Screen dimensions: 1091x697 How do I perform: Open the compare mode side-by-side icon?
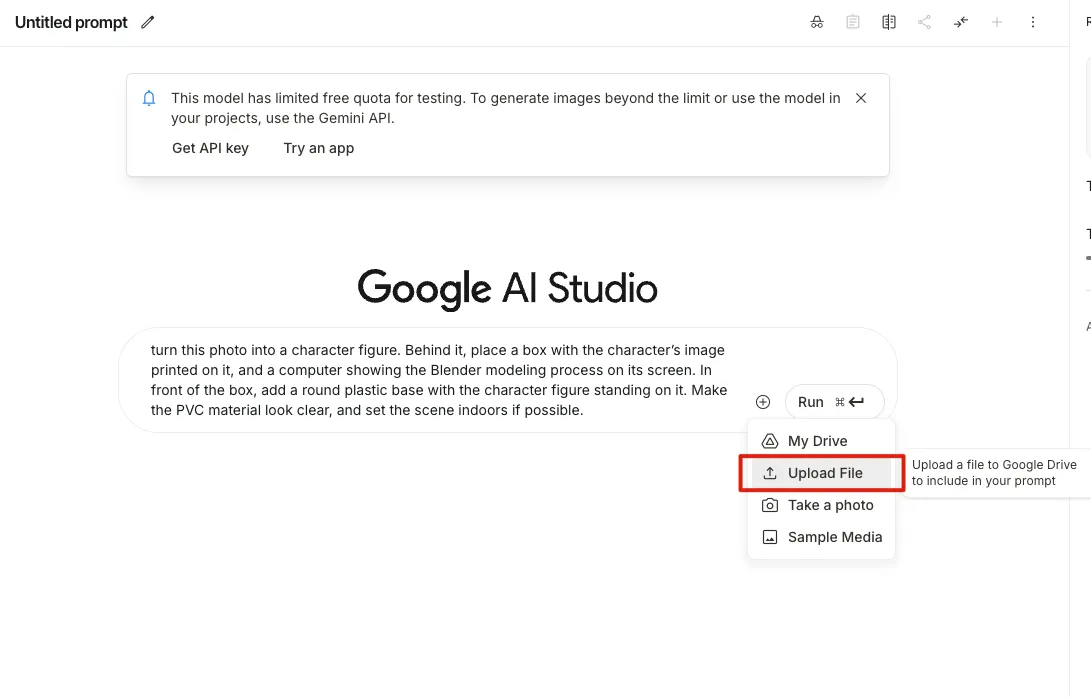click(889, 22)
